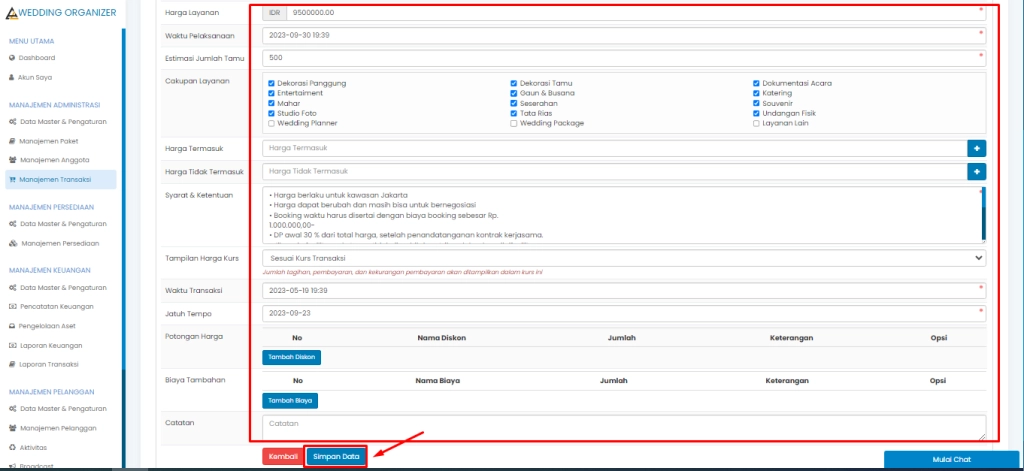The height and width of the screenshot is (471, 1024).
Task: Open the Waktu Pelaksanaan date picker field
Action: coord(620,34)
